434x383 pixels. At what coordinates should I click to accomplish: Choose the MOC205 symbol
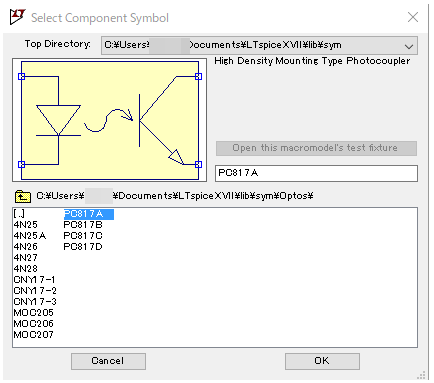click(x=33, y=313)
